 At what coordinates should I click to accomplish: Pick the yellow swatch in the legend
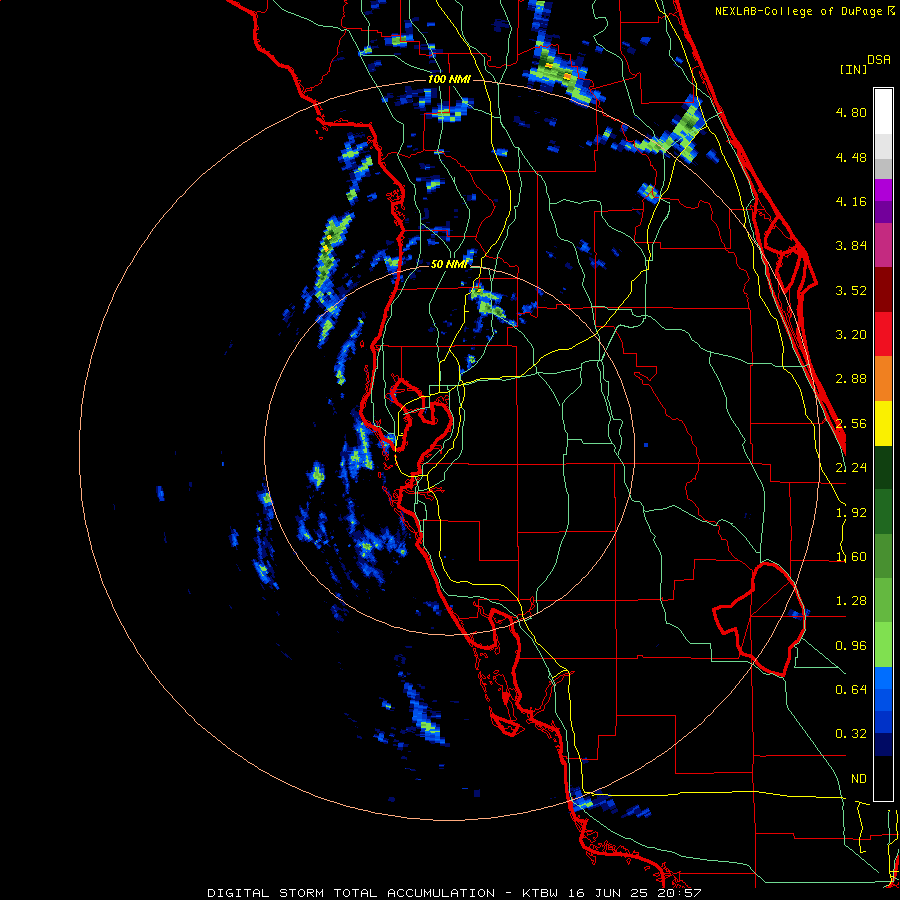click(x=883, y=424)
